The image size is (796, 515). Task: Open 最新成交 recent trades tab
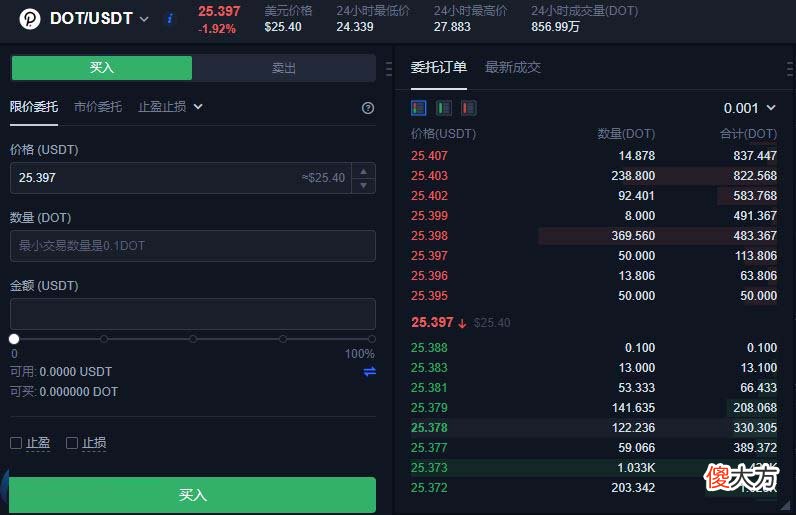513,67
